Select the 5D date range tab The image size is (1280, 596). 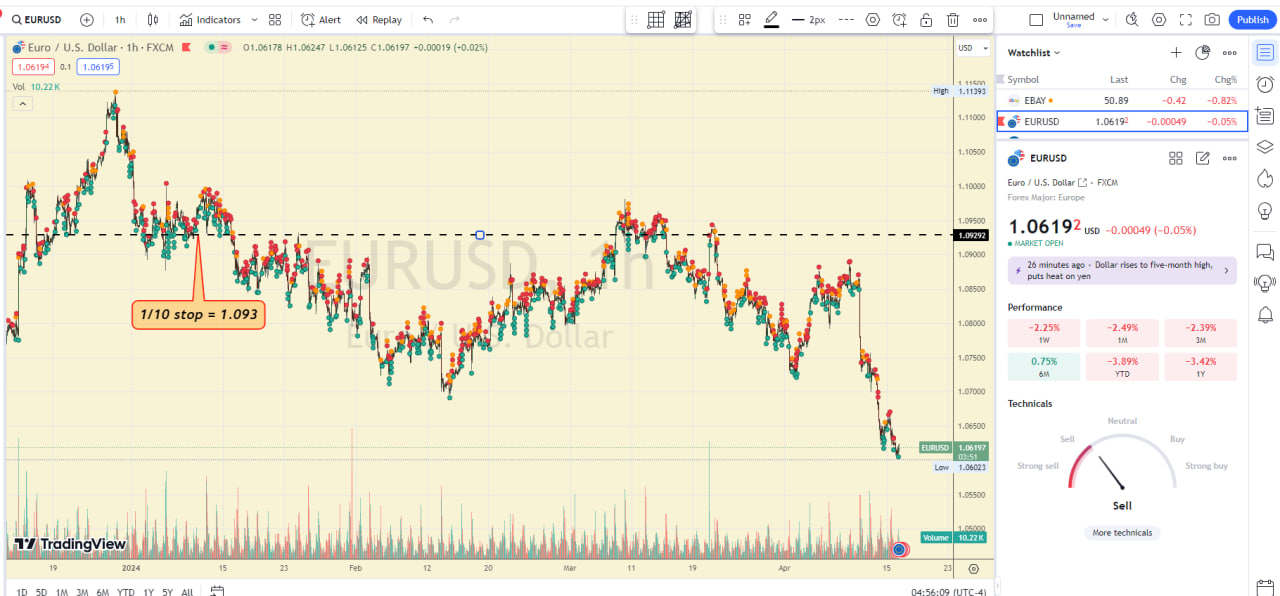[x=41, y=592]
